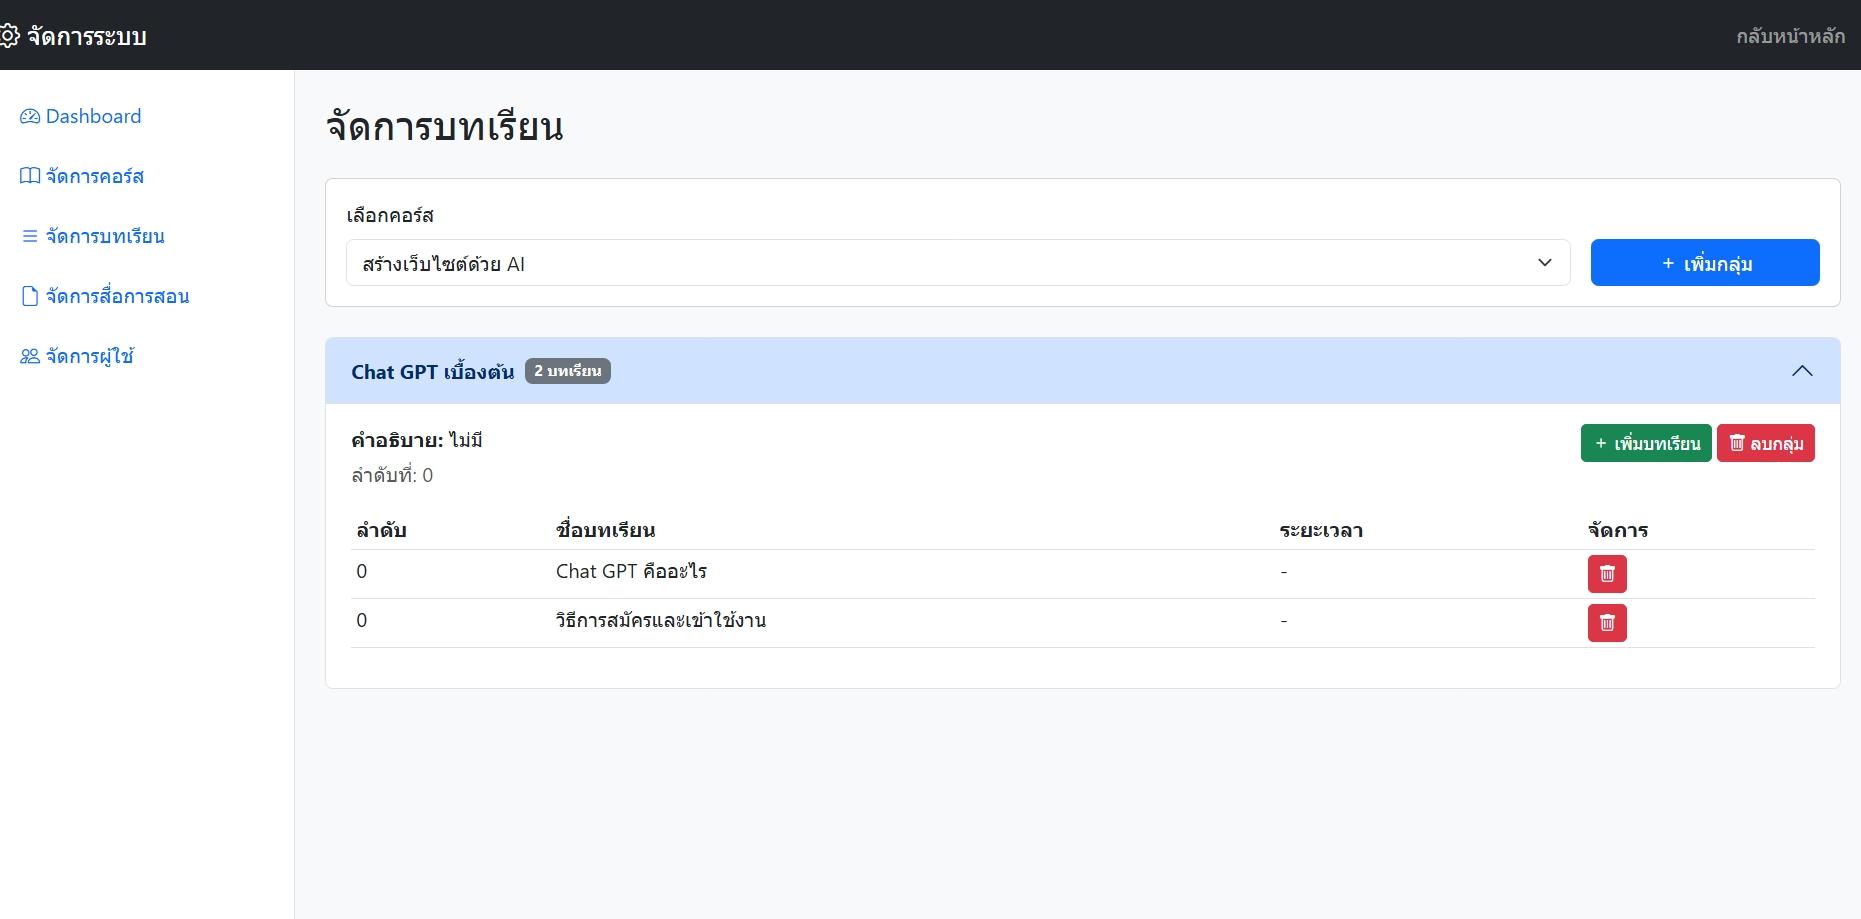Click the gear icon beside จัดการระบบ

9,37
